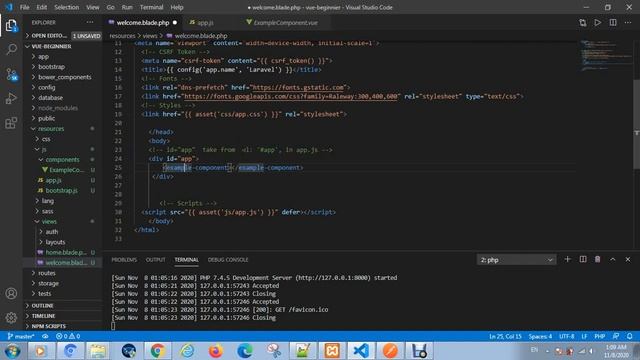
Task: Open the Selection menu
Action: tap(66, 7)
